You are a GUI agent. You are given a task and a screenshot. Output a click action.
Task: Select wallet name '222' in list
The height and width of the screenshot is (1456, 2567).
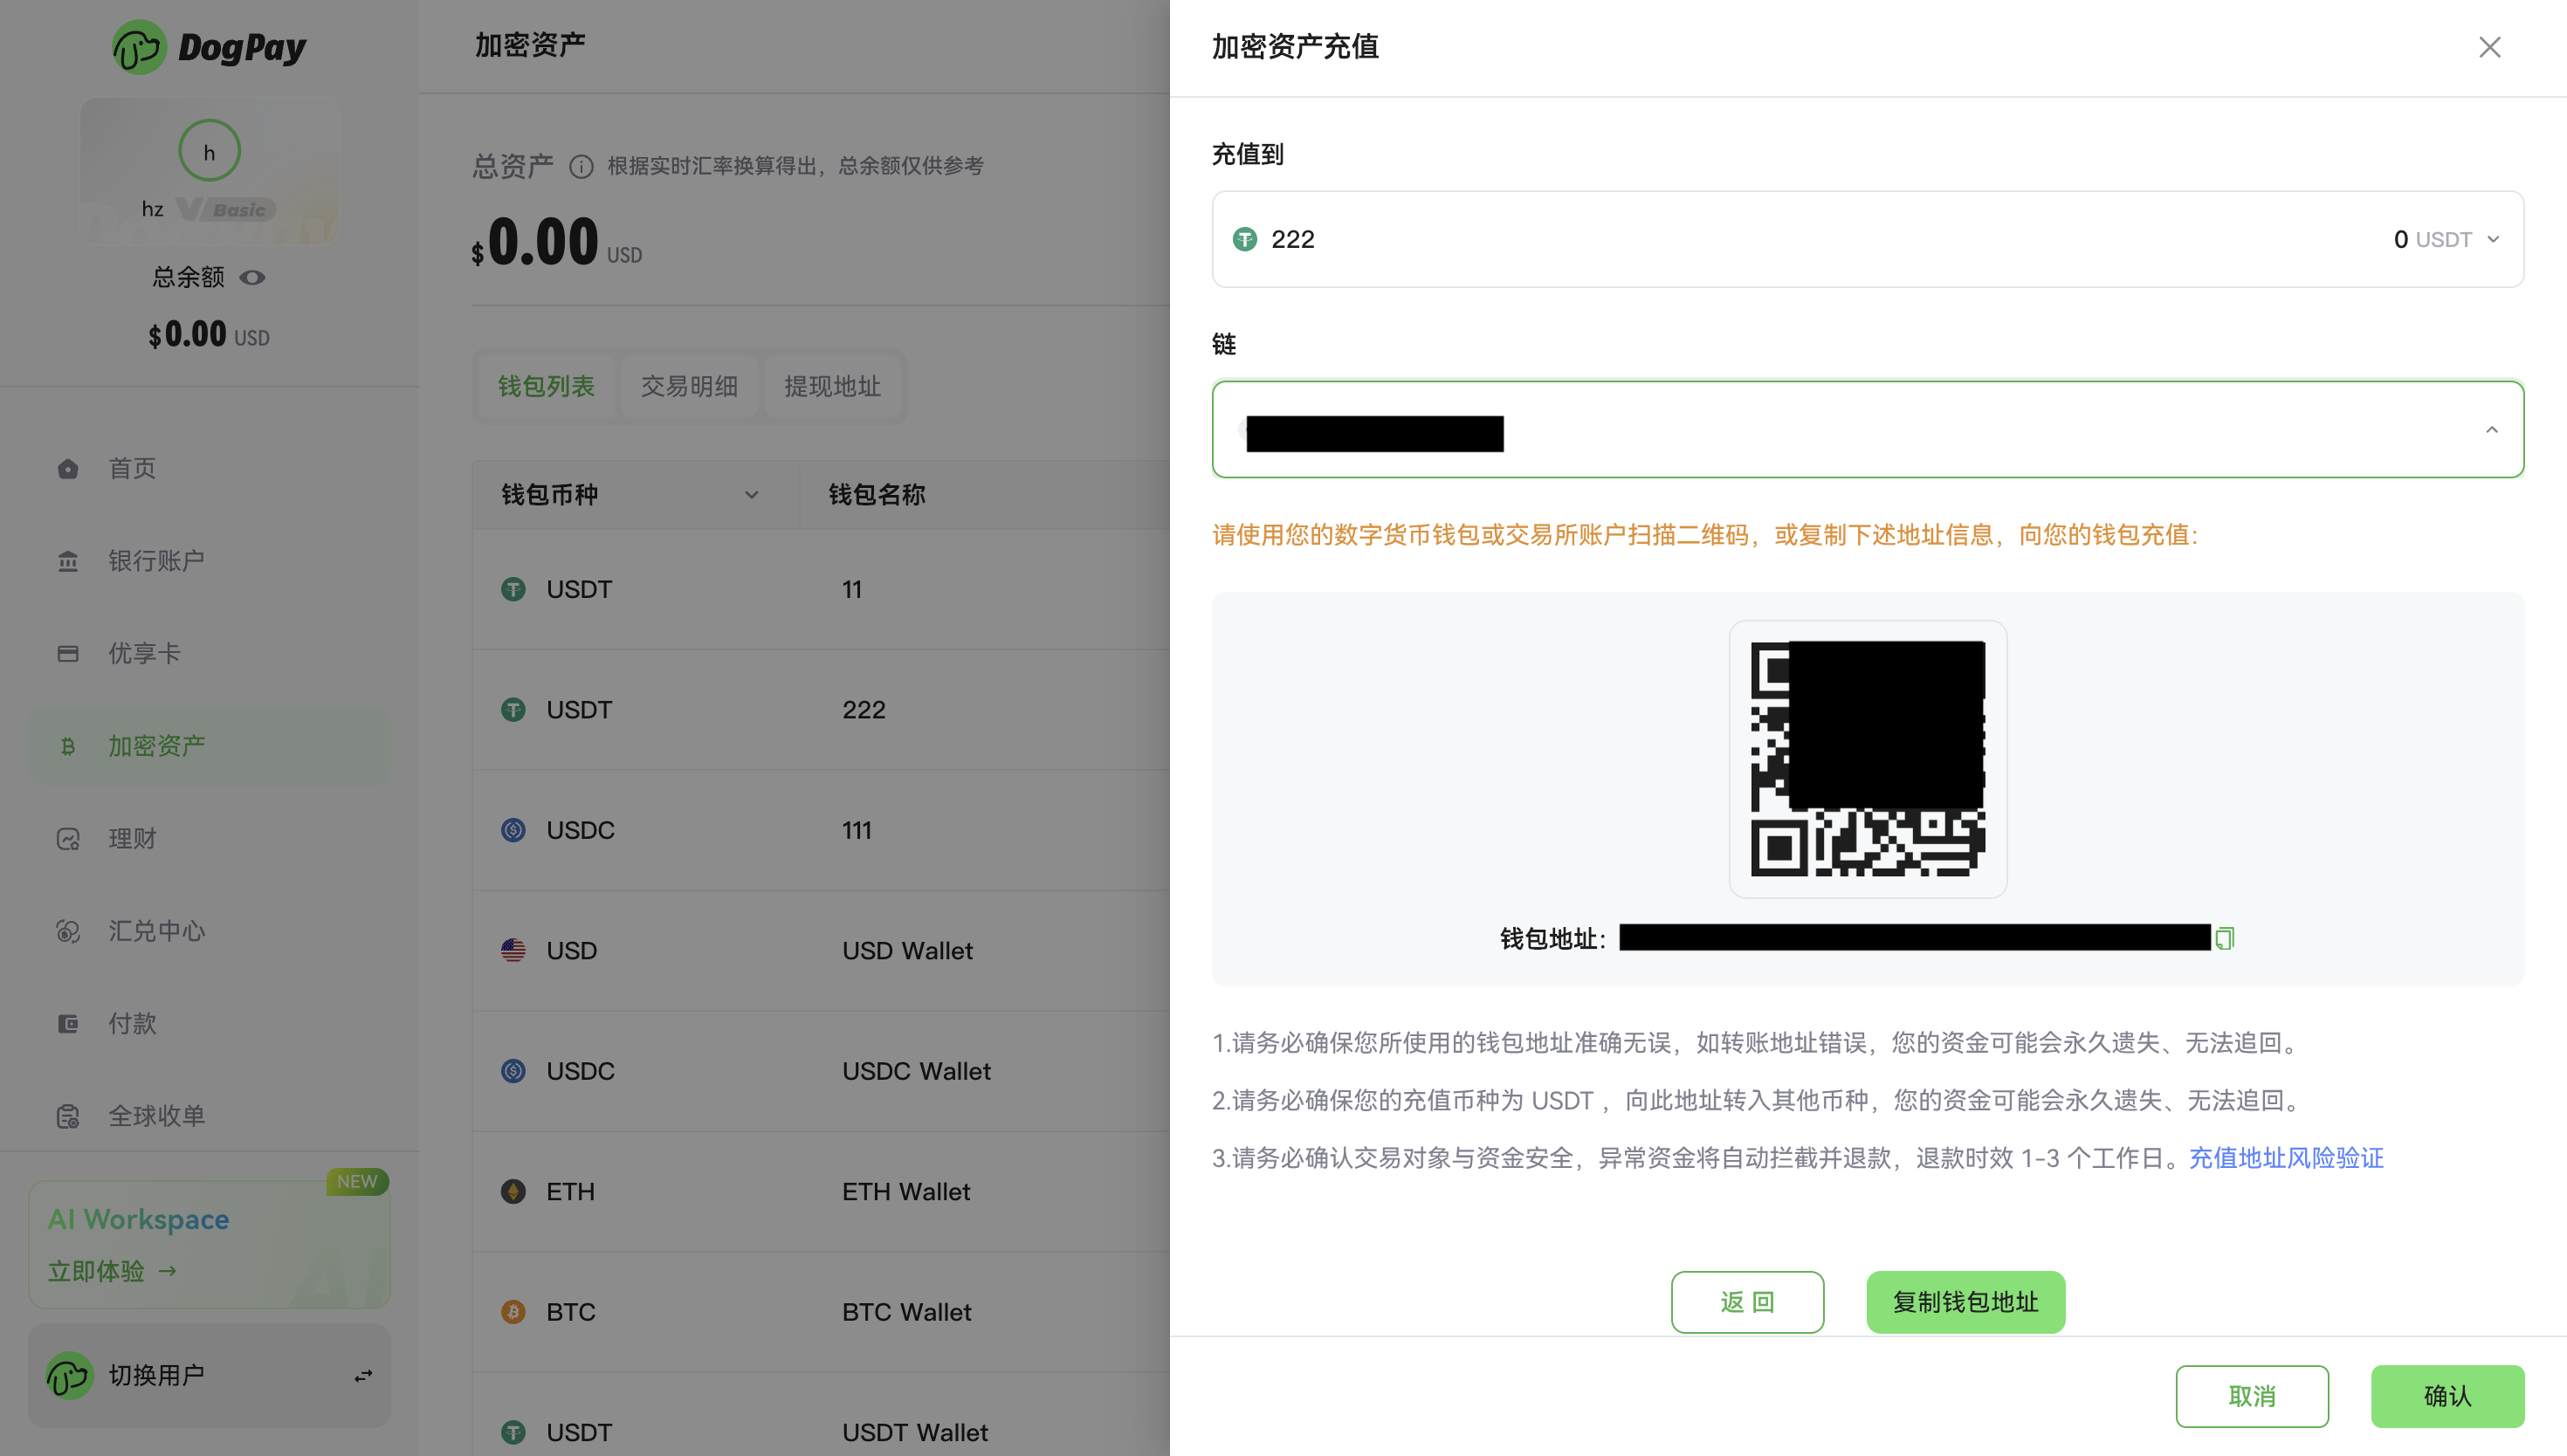tap(864, 710)
